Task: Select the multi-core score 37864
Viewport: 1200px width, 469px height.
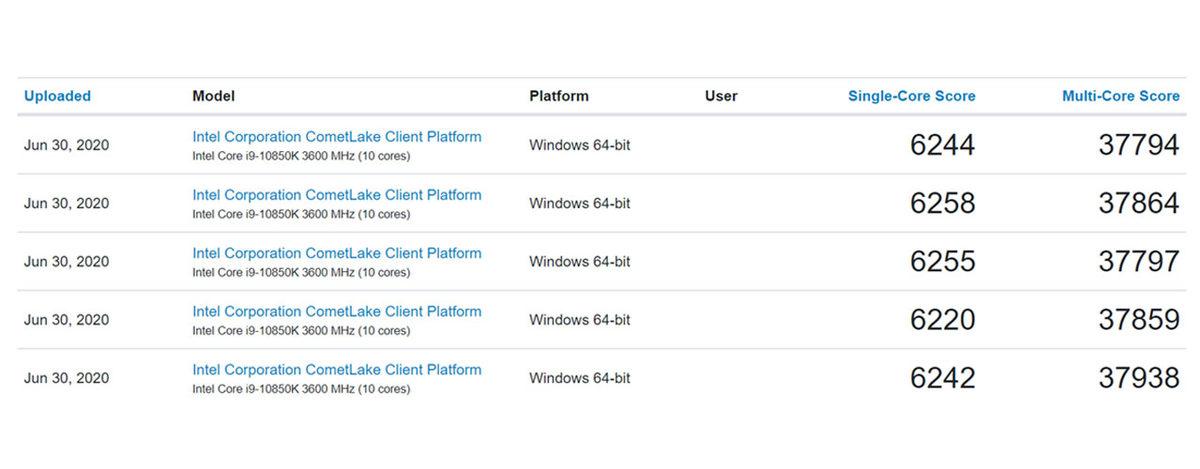Action: pyautogui.click(x=1139, y=204)
